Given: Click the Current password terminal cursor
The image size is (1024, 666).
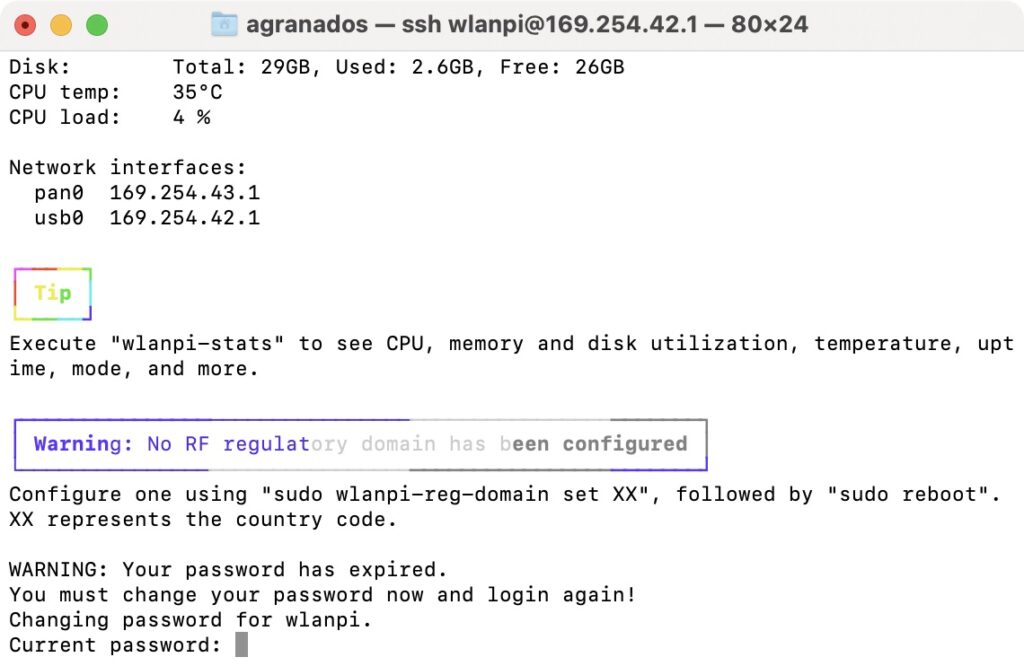Looking at the screenshot, I should [x=240, y=645].
